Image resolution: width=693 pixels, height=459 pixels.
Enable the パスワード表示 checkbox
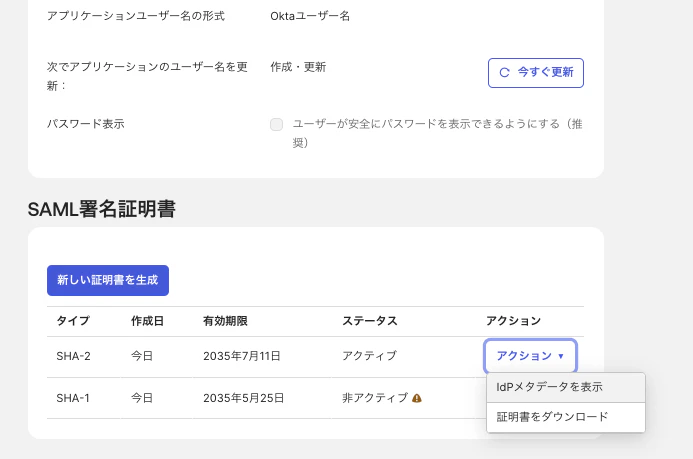(x=277, y=125)
